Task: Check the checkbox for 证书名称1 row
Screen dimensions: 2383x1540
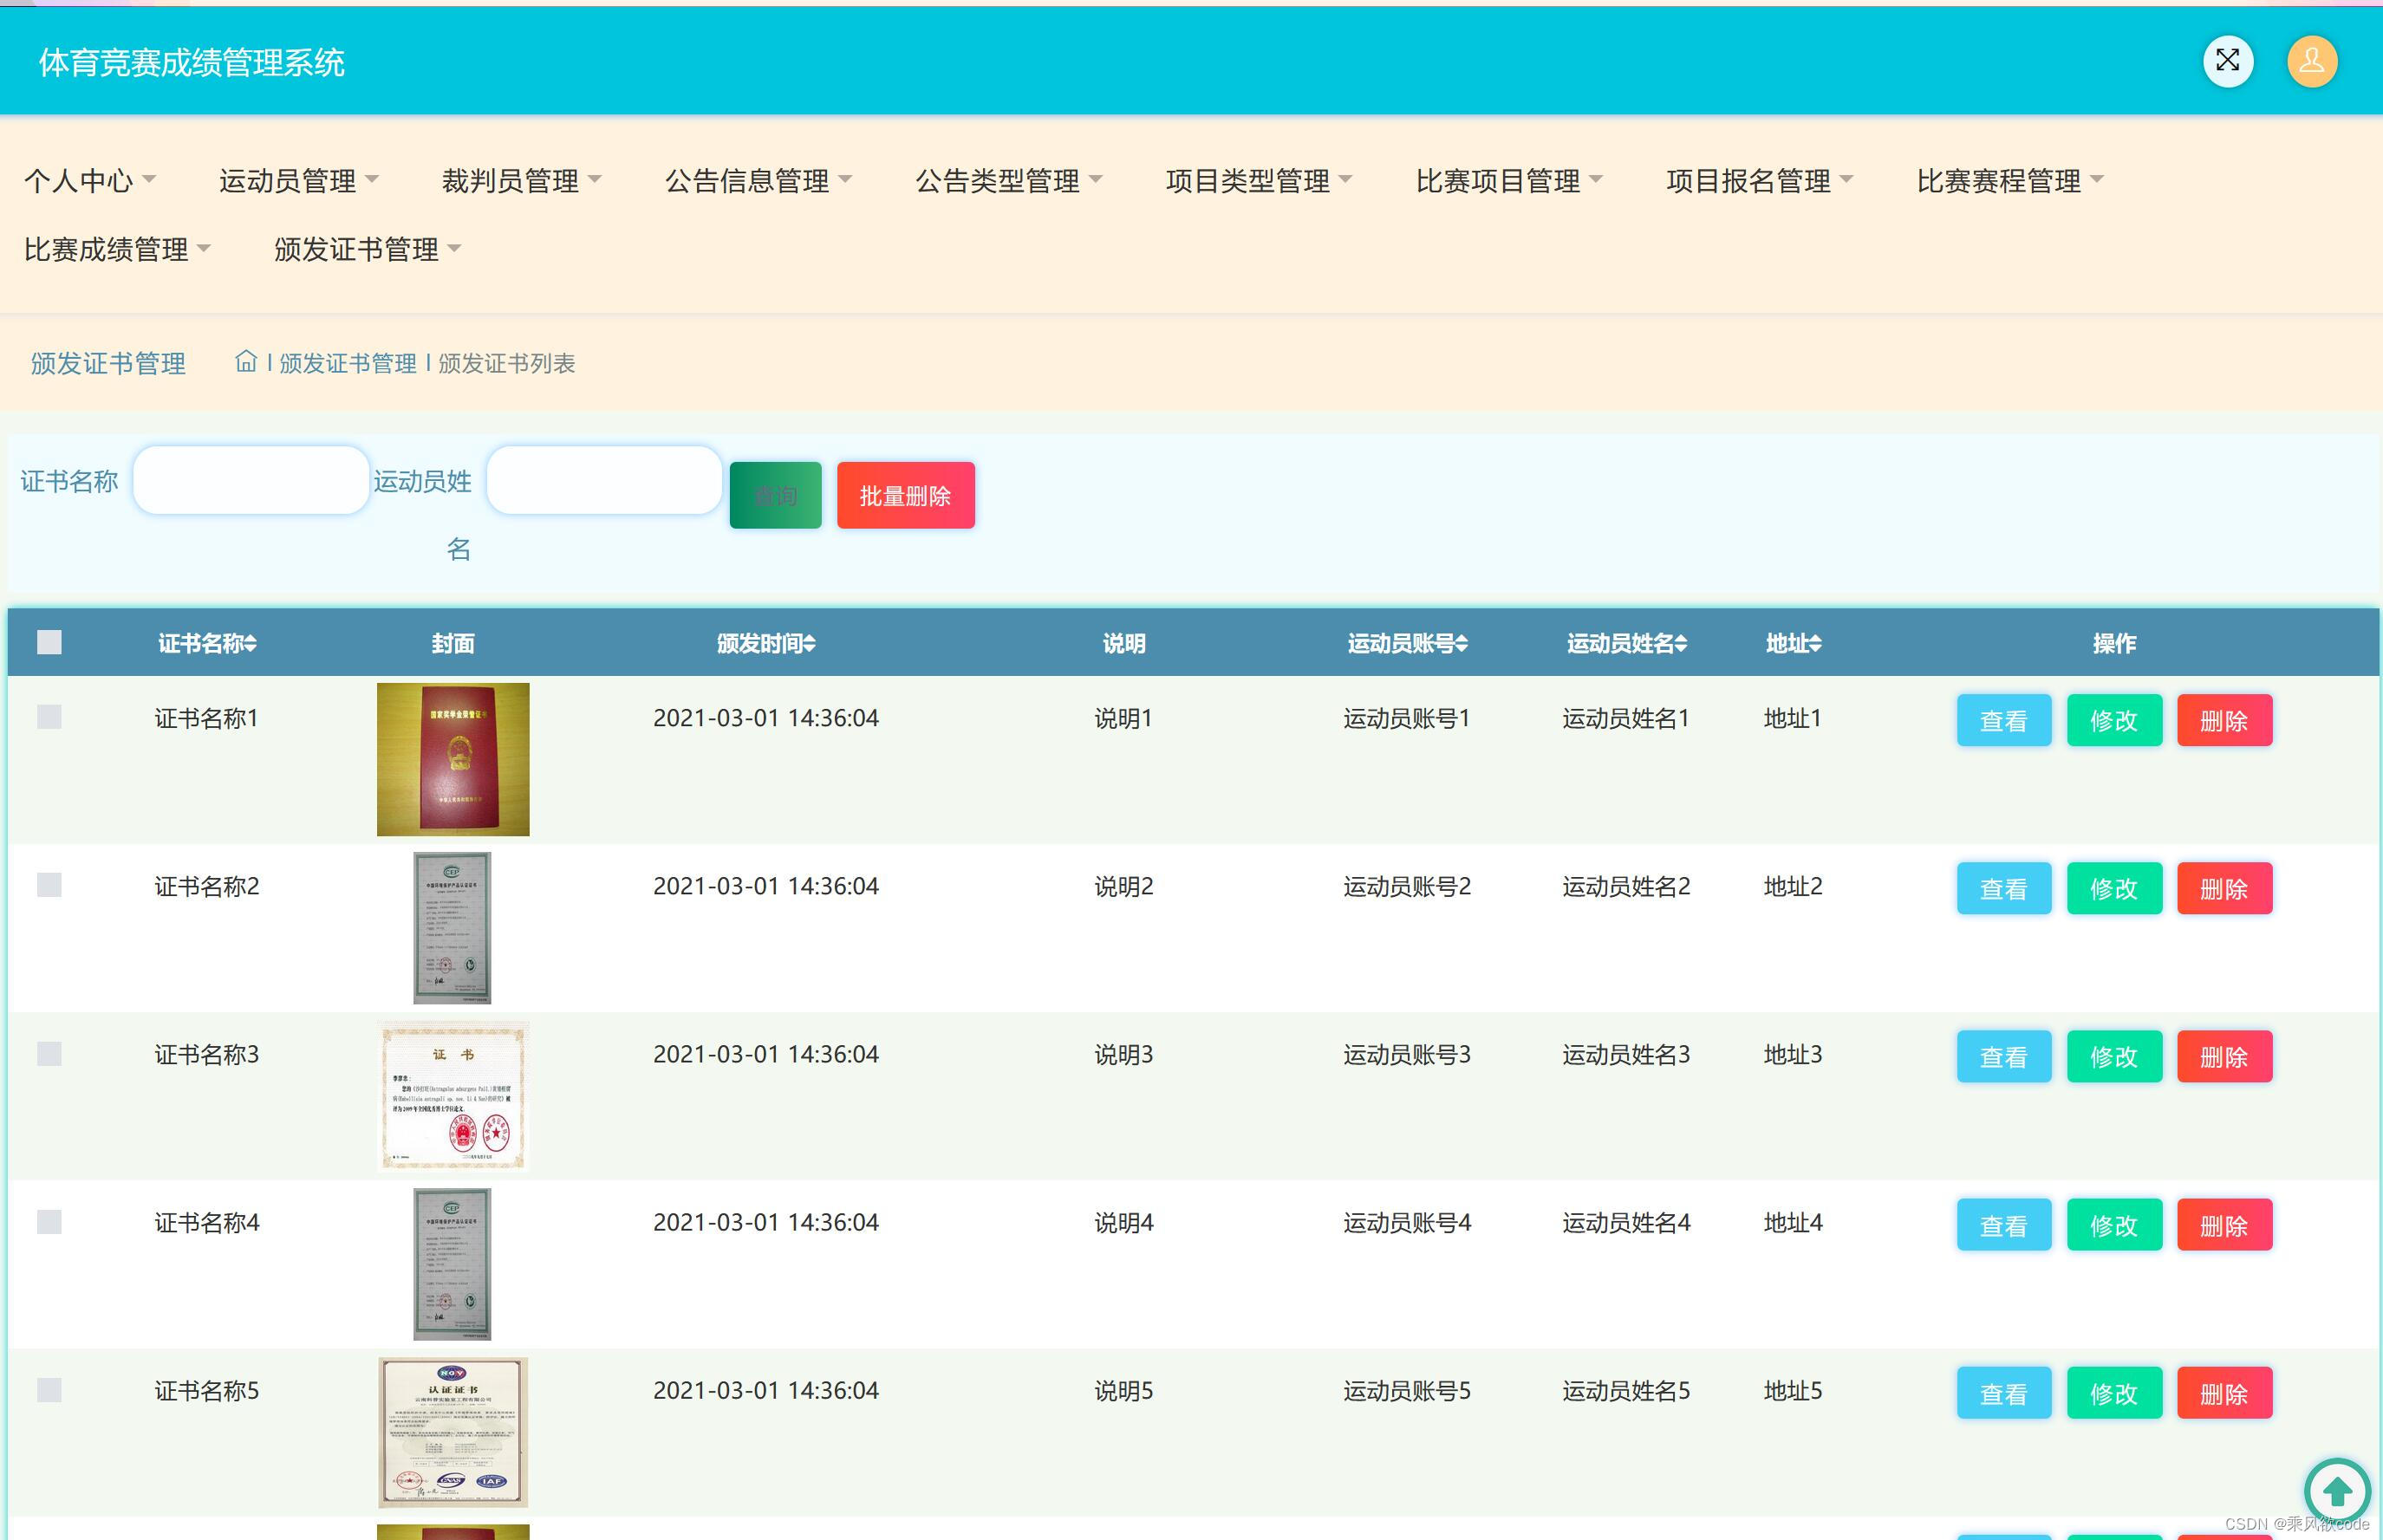Action: pos(49,717)
